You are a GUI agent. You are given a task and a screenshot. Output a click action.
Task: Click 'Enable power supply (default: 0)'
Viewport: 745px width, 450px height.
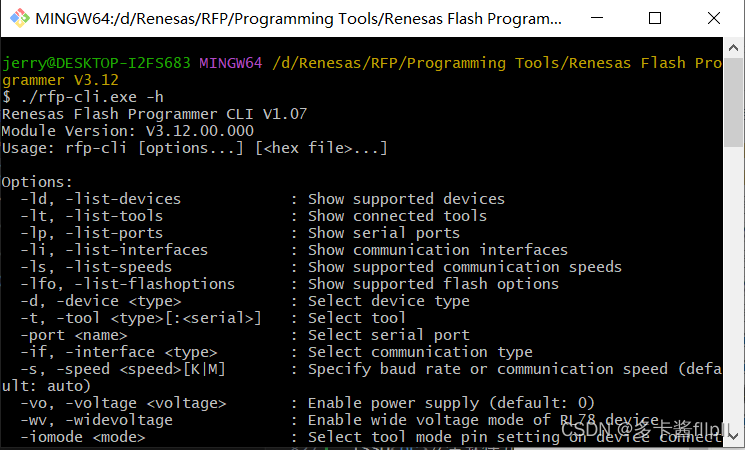(x=451, y=403)
